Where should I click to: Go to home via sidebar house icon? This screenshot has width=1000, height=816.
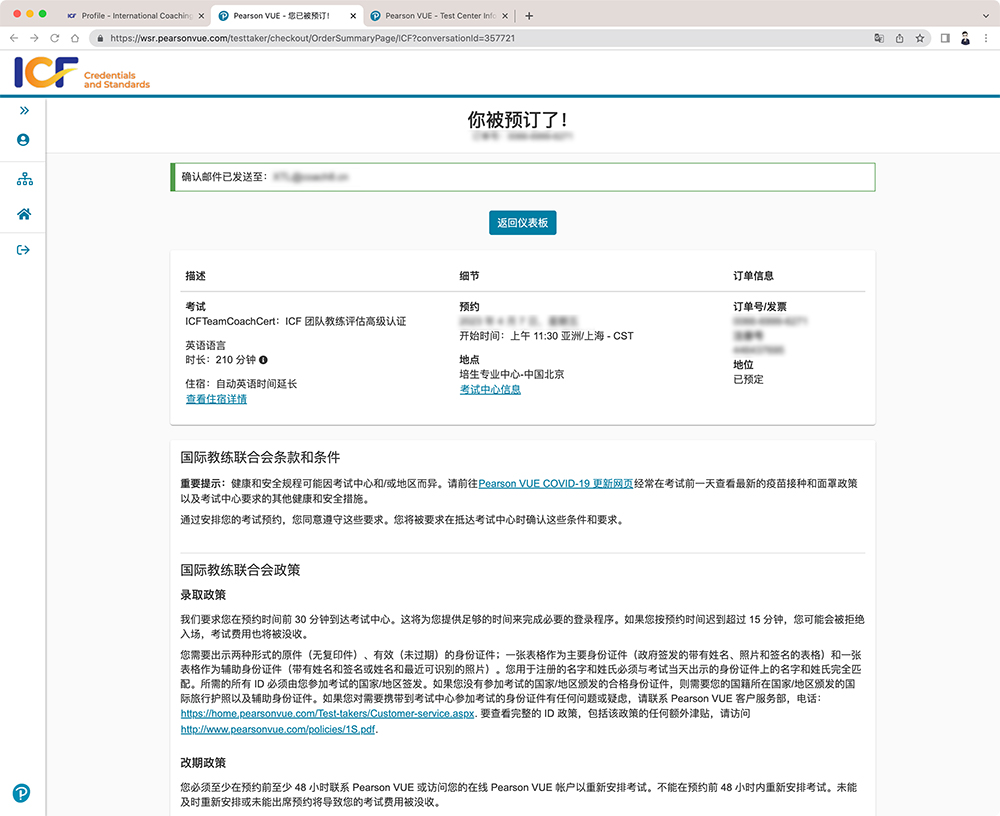pyautogui.click(x=24, y=214)
